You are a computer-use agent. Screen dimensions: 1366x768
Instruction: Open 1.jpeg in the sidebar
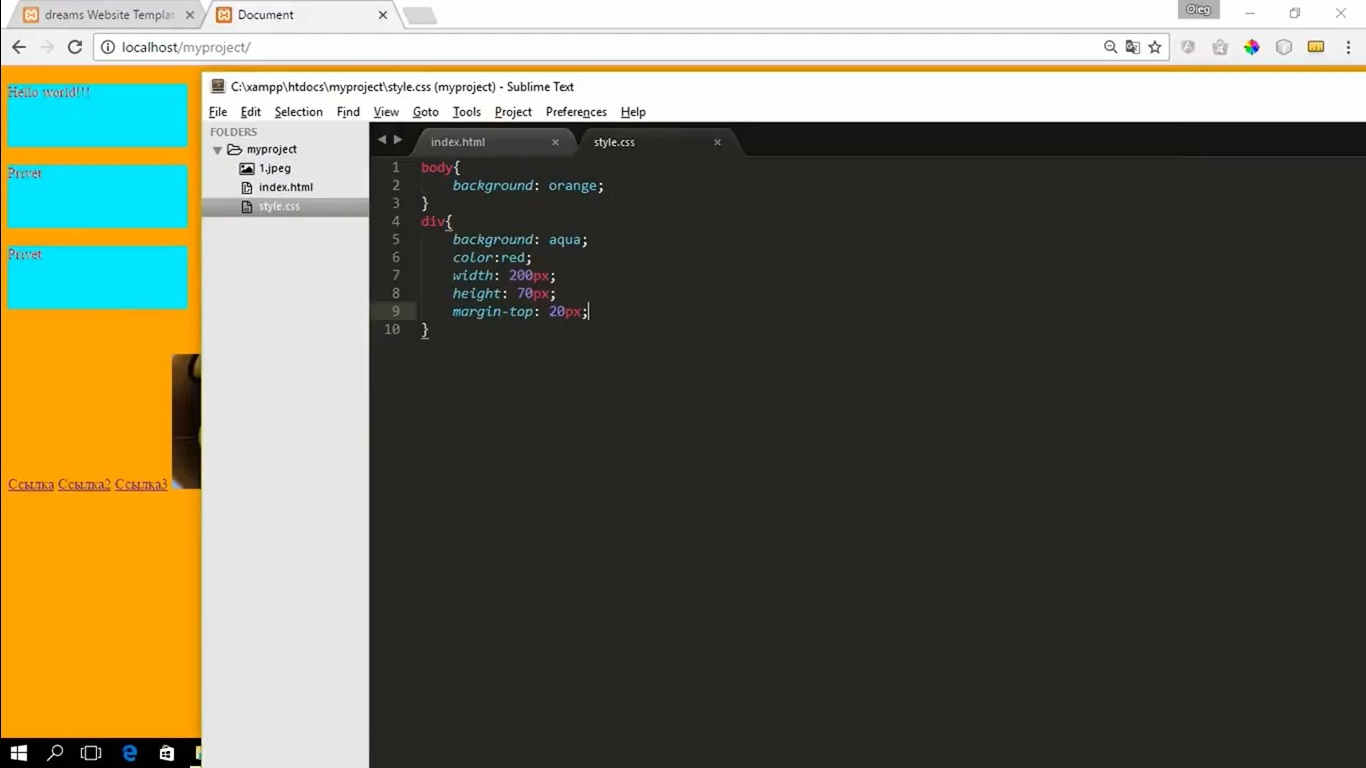tap(275, 168)
